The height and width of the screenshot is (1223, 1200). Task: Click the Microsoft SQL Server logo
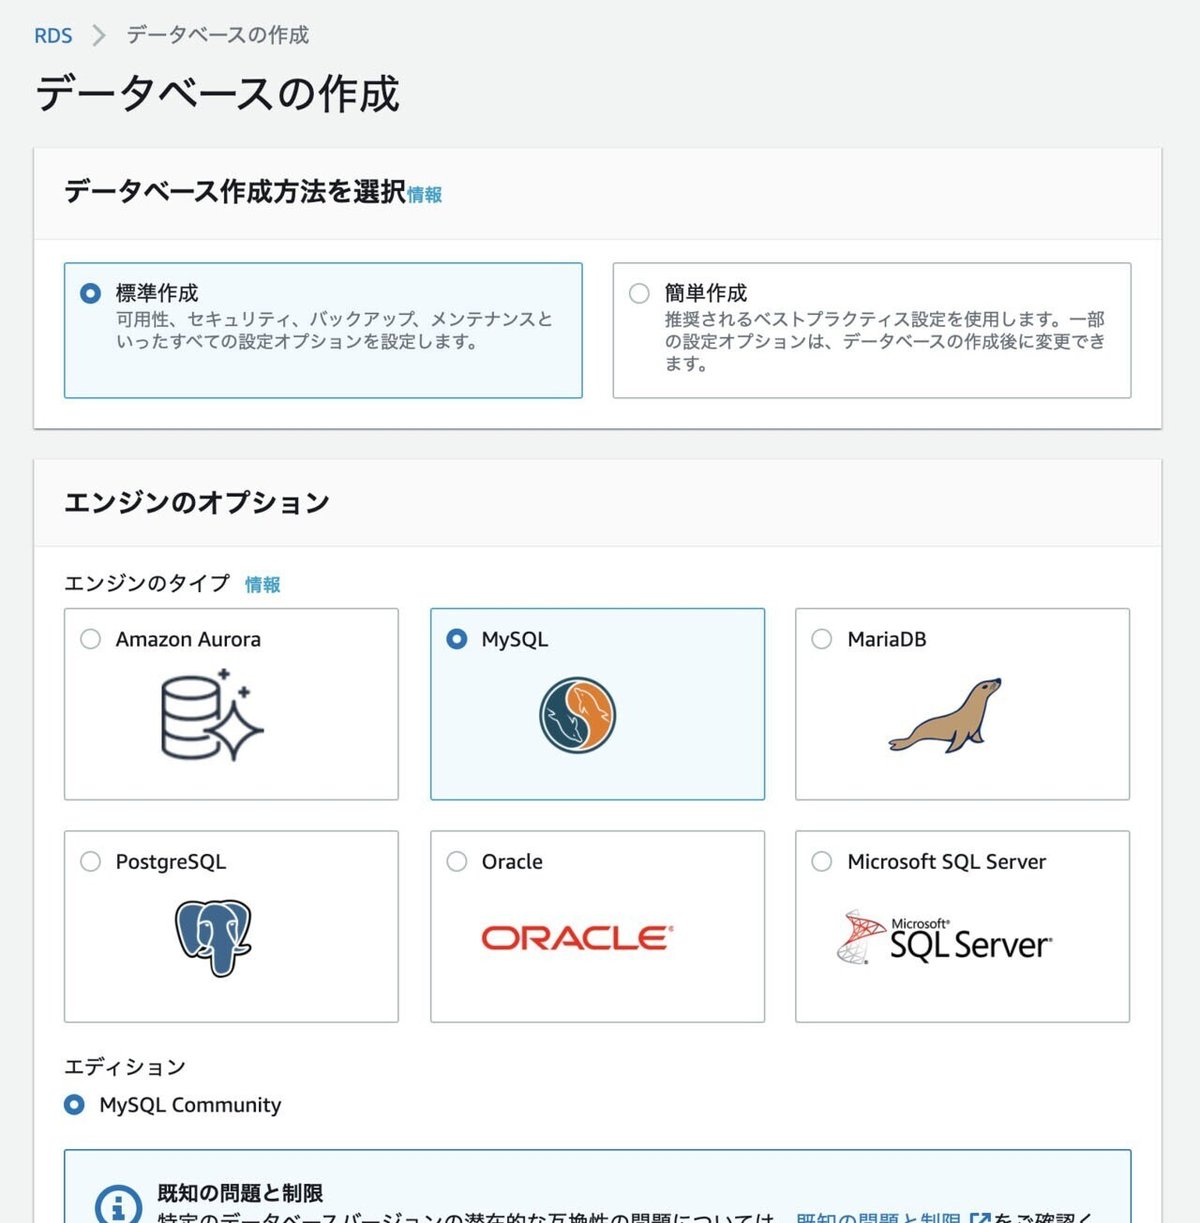[943, 938]
